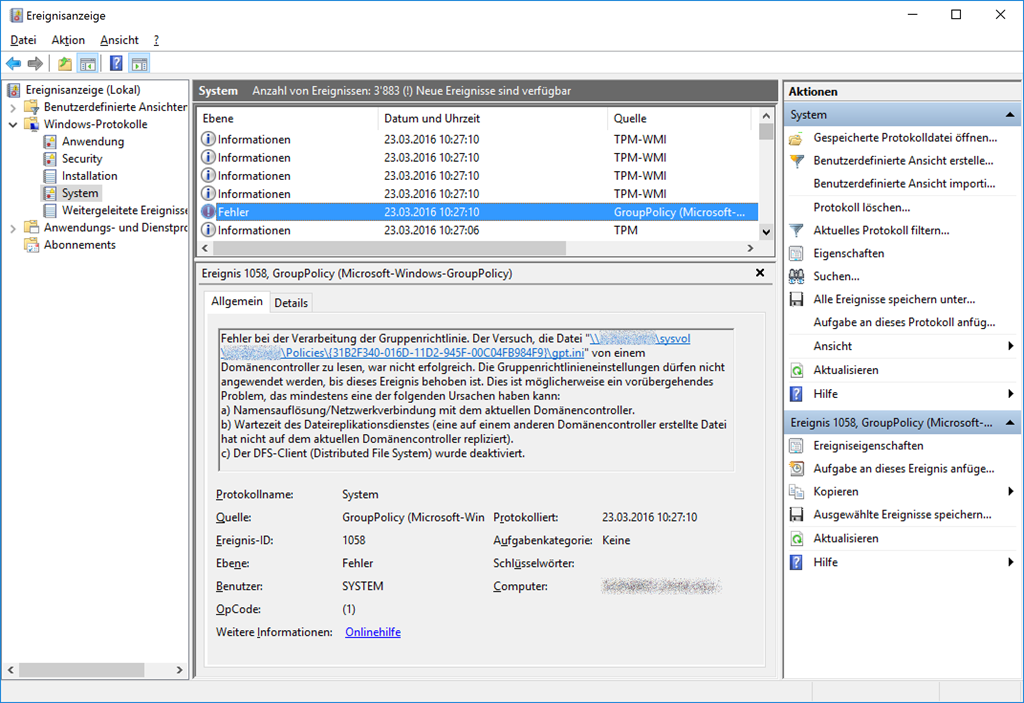Open the Aktion menu

(68, 40)
